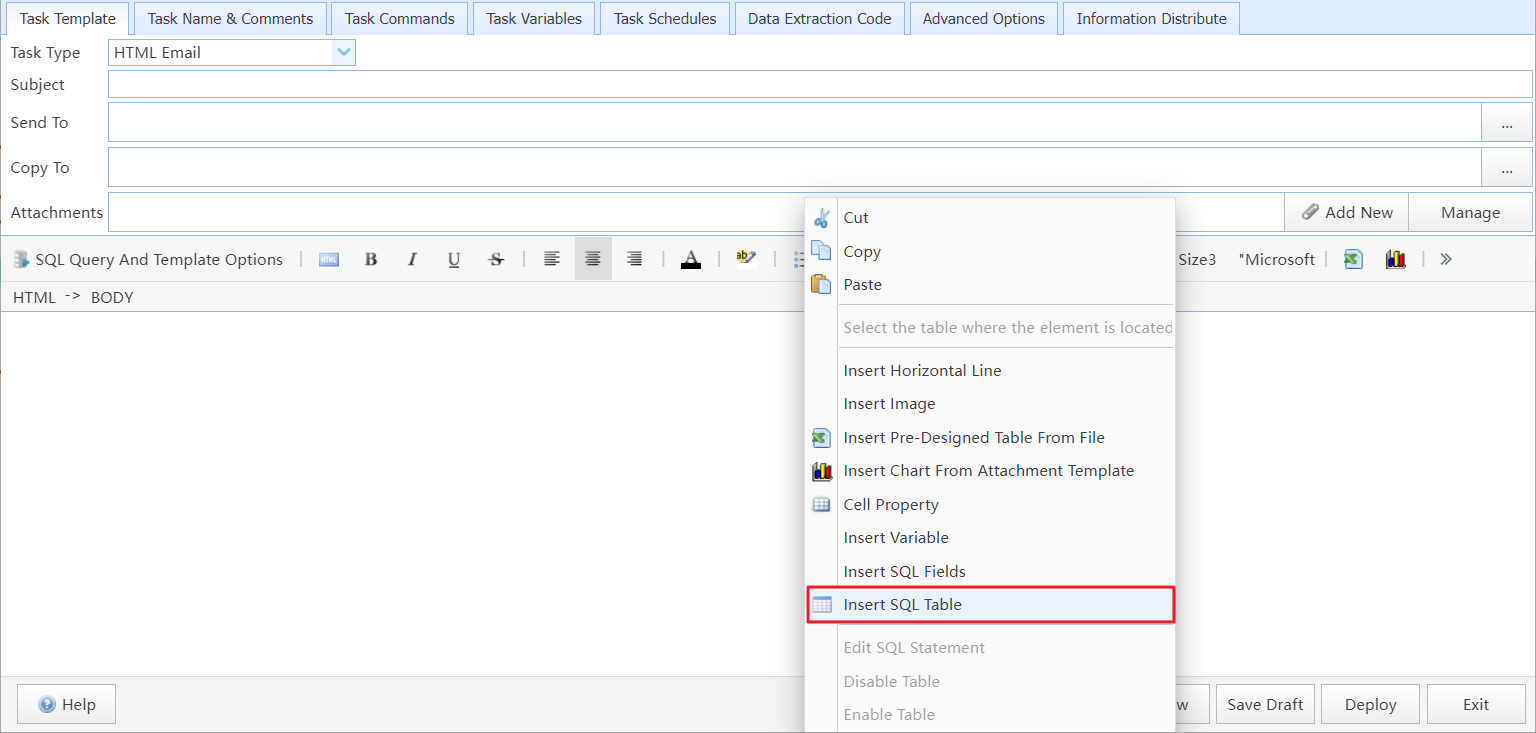Toggle right text alignment

(x=633, y=259)
